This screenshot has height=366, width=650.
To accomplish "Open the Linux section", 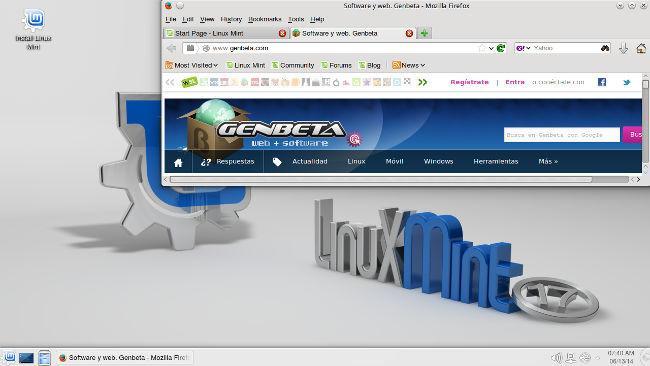I will 357,162.
